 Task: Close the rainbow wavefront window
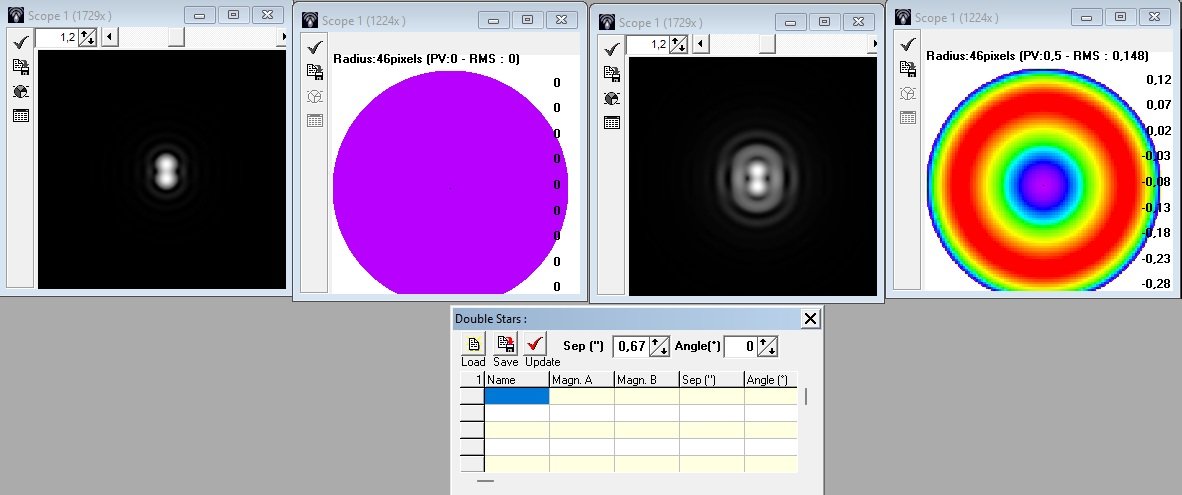[1155, 16]
